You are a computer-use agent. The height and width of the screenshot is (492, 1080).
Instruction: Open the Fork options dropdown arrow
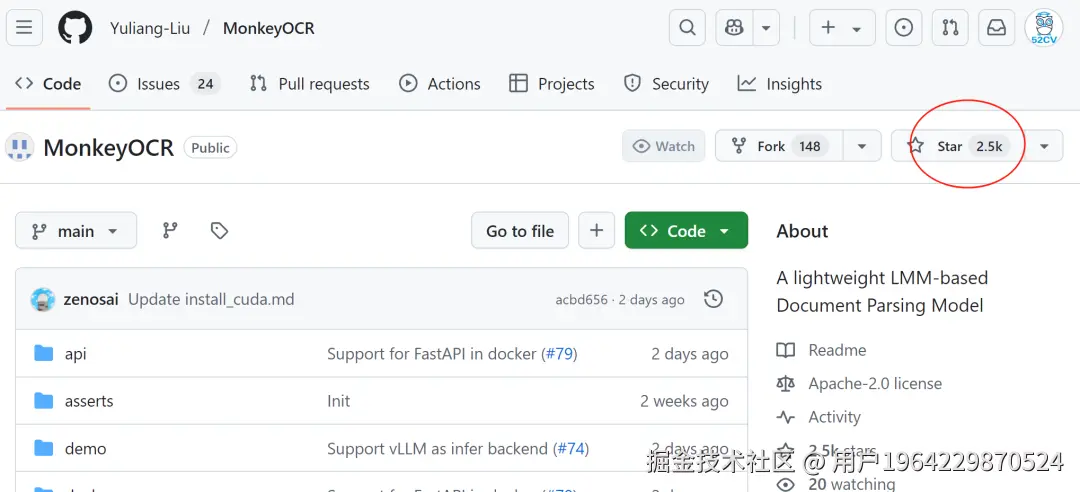[x=861, y=146]
